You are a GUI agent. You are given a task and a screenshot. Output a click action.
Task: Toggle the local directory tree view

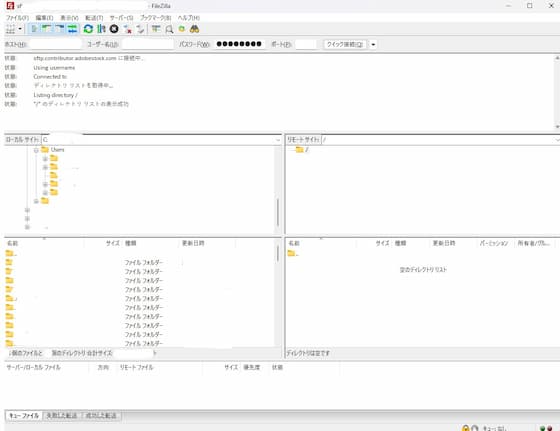[x=47, y=29]
